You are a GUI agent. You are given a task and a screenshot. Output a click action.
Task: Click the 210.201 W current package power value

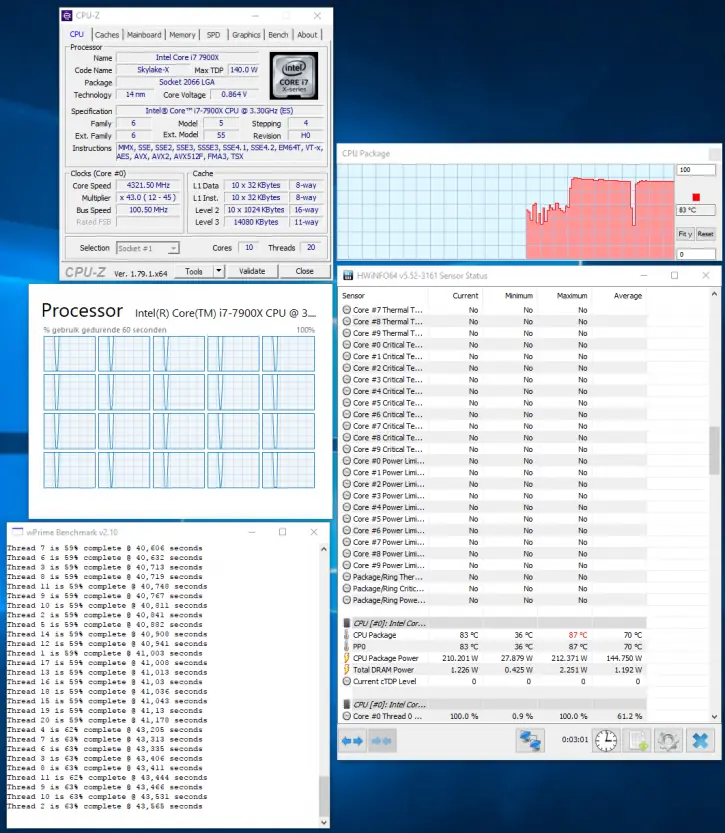(460, 658)
